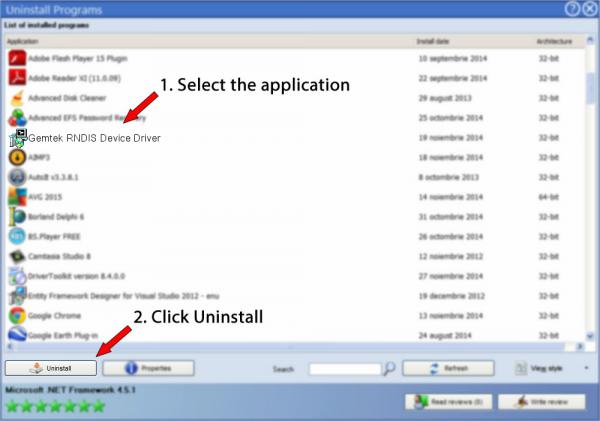Click into the Search input field
This screenshot has width=600, height=421.
pyautogui.click(x=345, y=369)
